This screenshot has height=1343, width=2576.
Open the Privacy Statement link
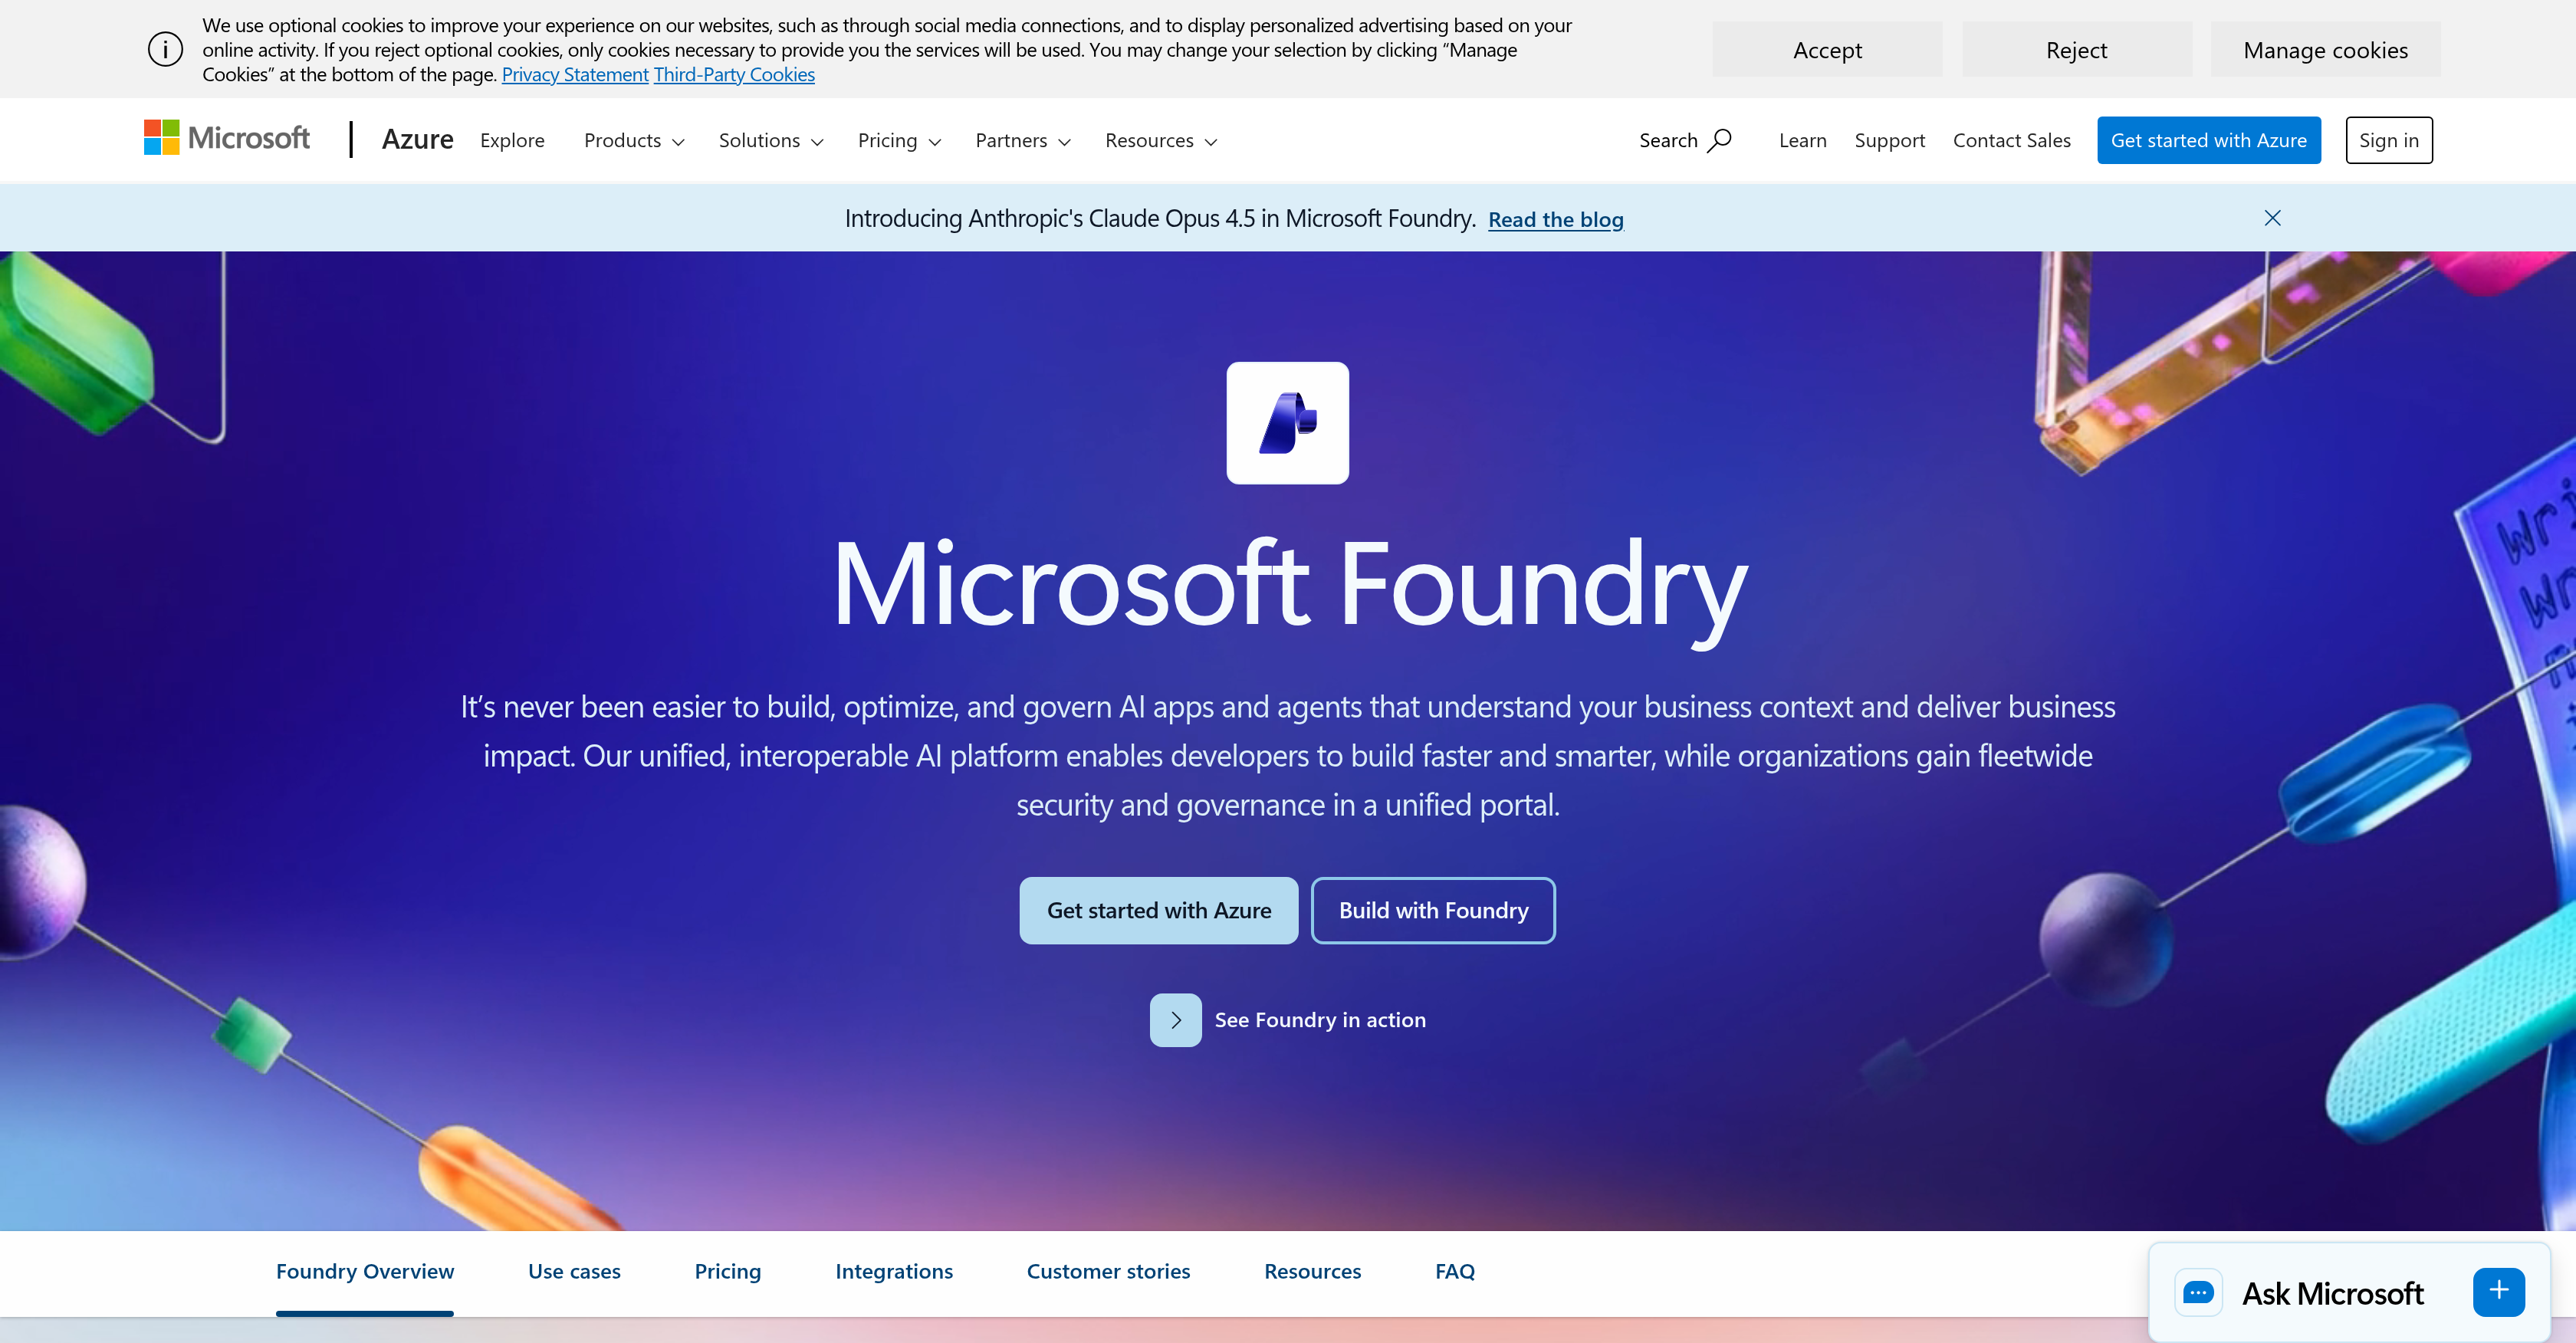pyautogui.click(x=574, y=74)
